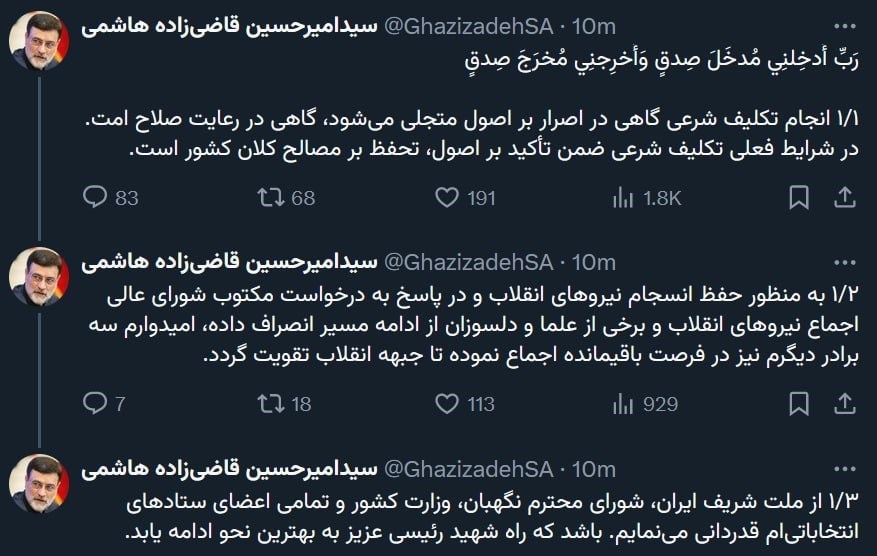
Task: Click author display name on third tweet
Action: tap(230, 468)
